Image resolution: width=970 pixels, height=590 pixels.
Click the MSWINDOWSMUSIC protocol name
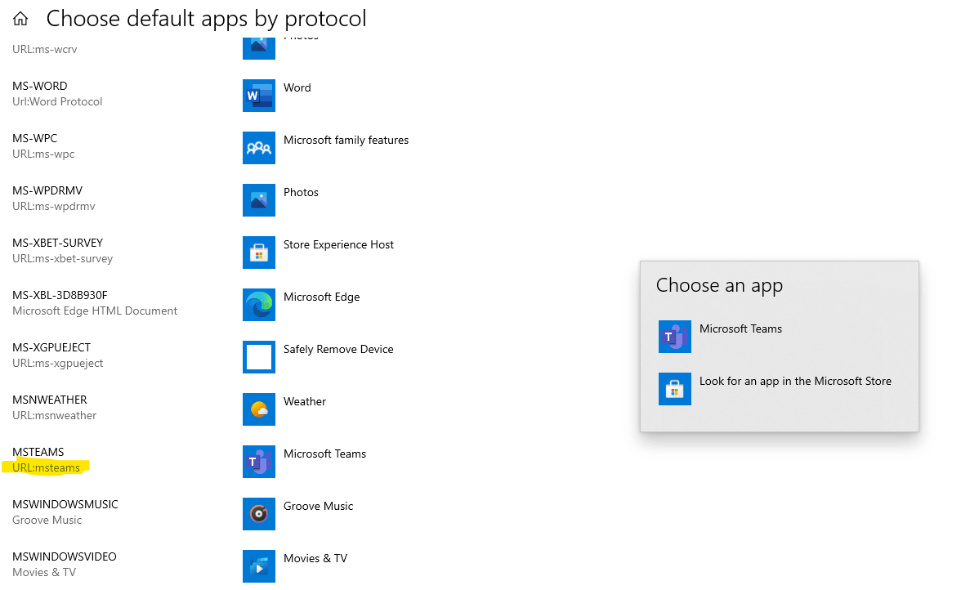click(x=65, y=505)
